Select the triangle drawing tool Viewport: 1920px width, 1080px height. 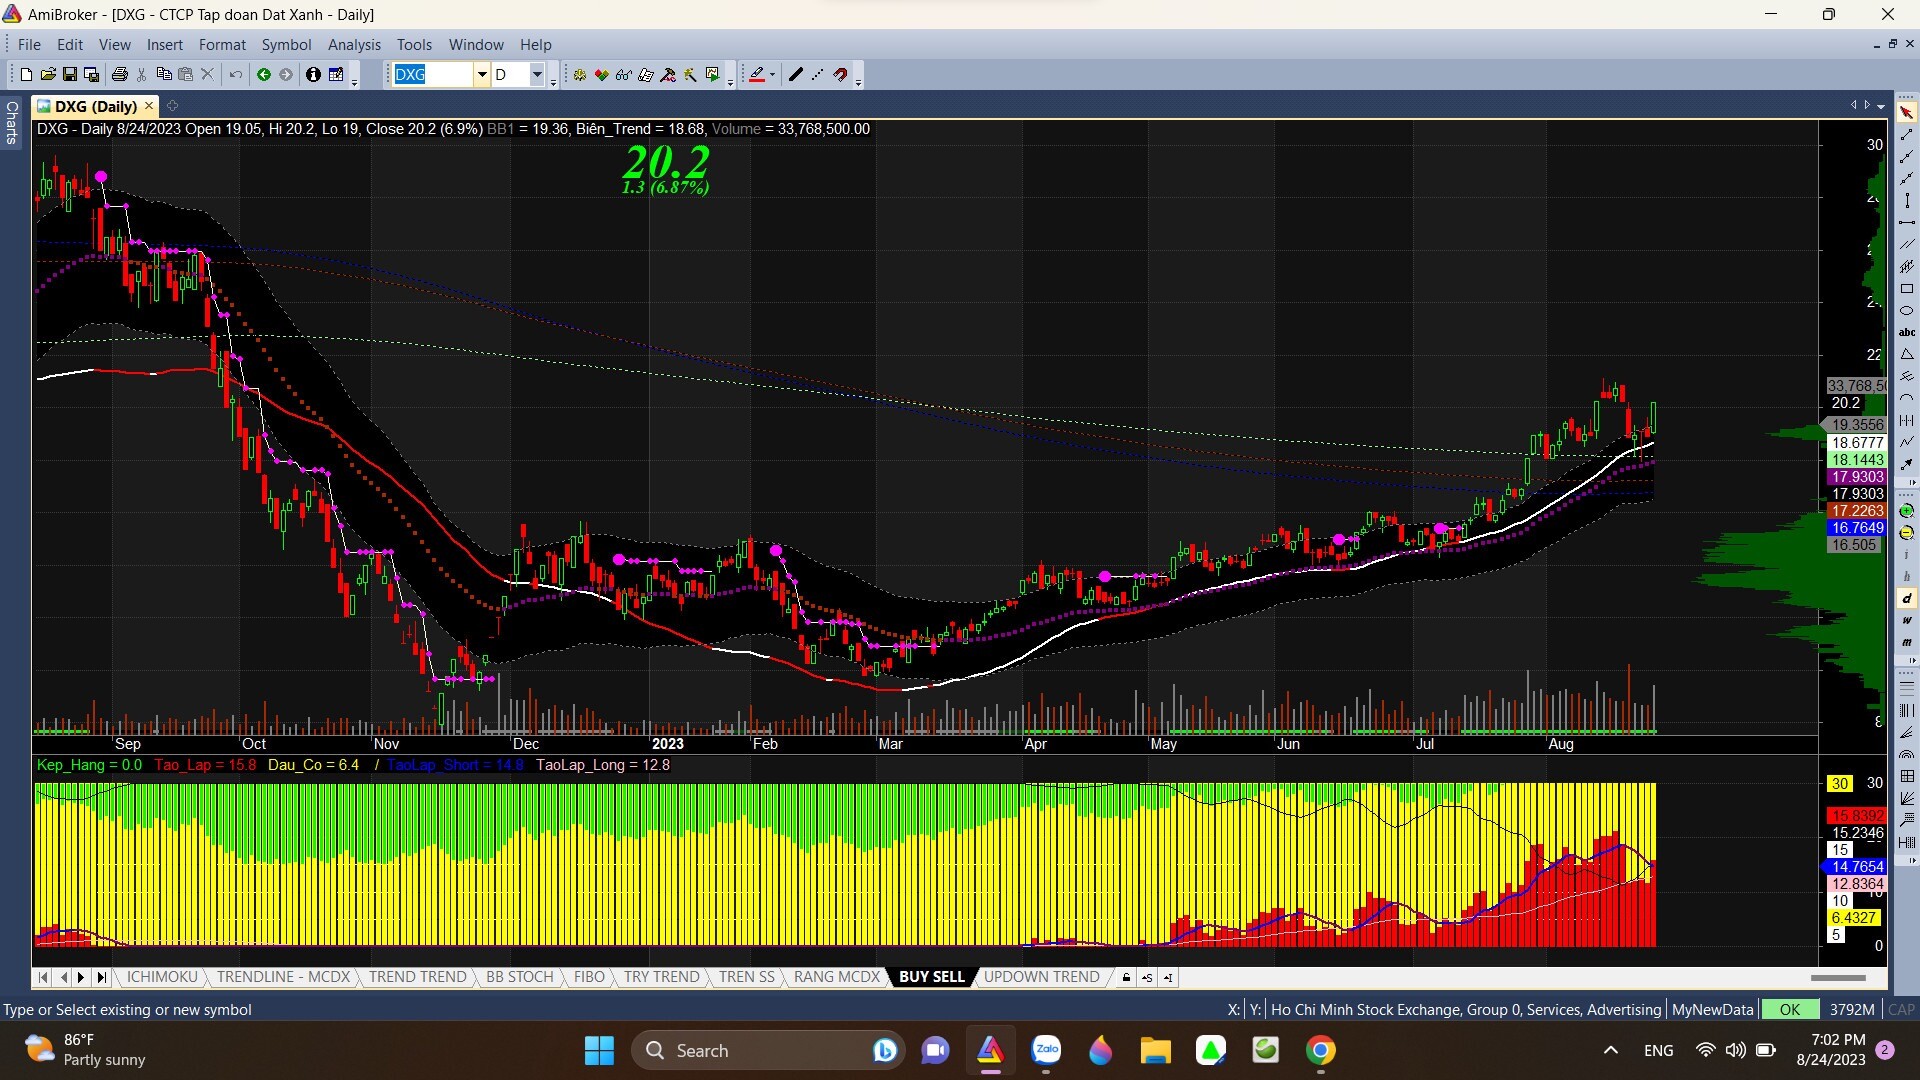pos(1907,354)
